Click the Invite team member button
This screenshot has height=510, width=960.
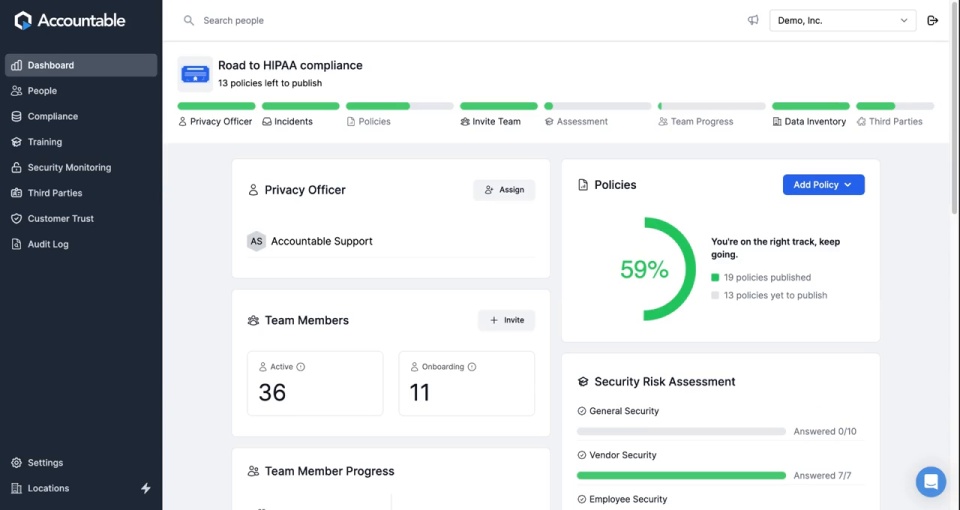(506, 320)
